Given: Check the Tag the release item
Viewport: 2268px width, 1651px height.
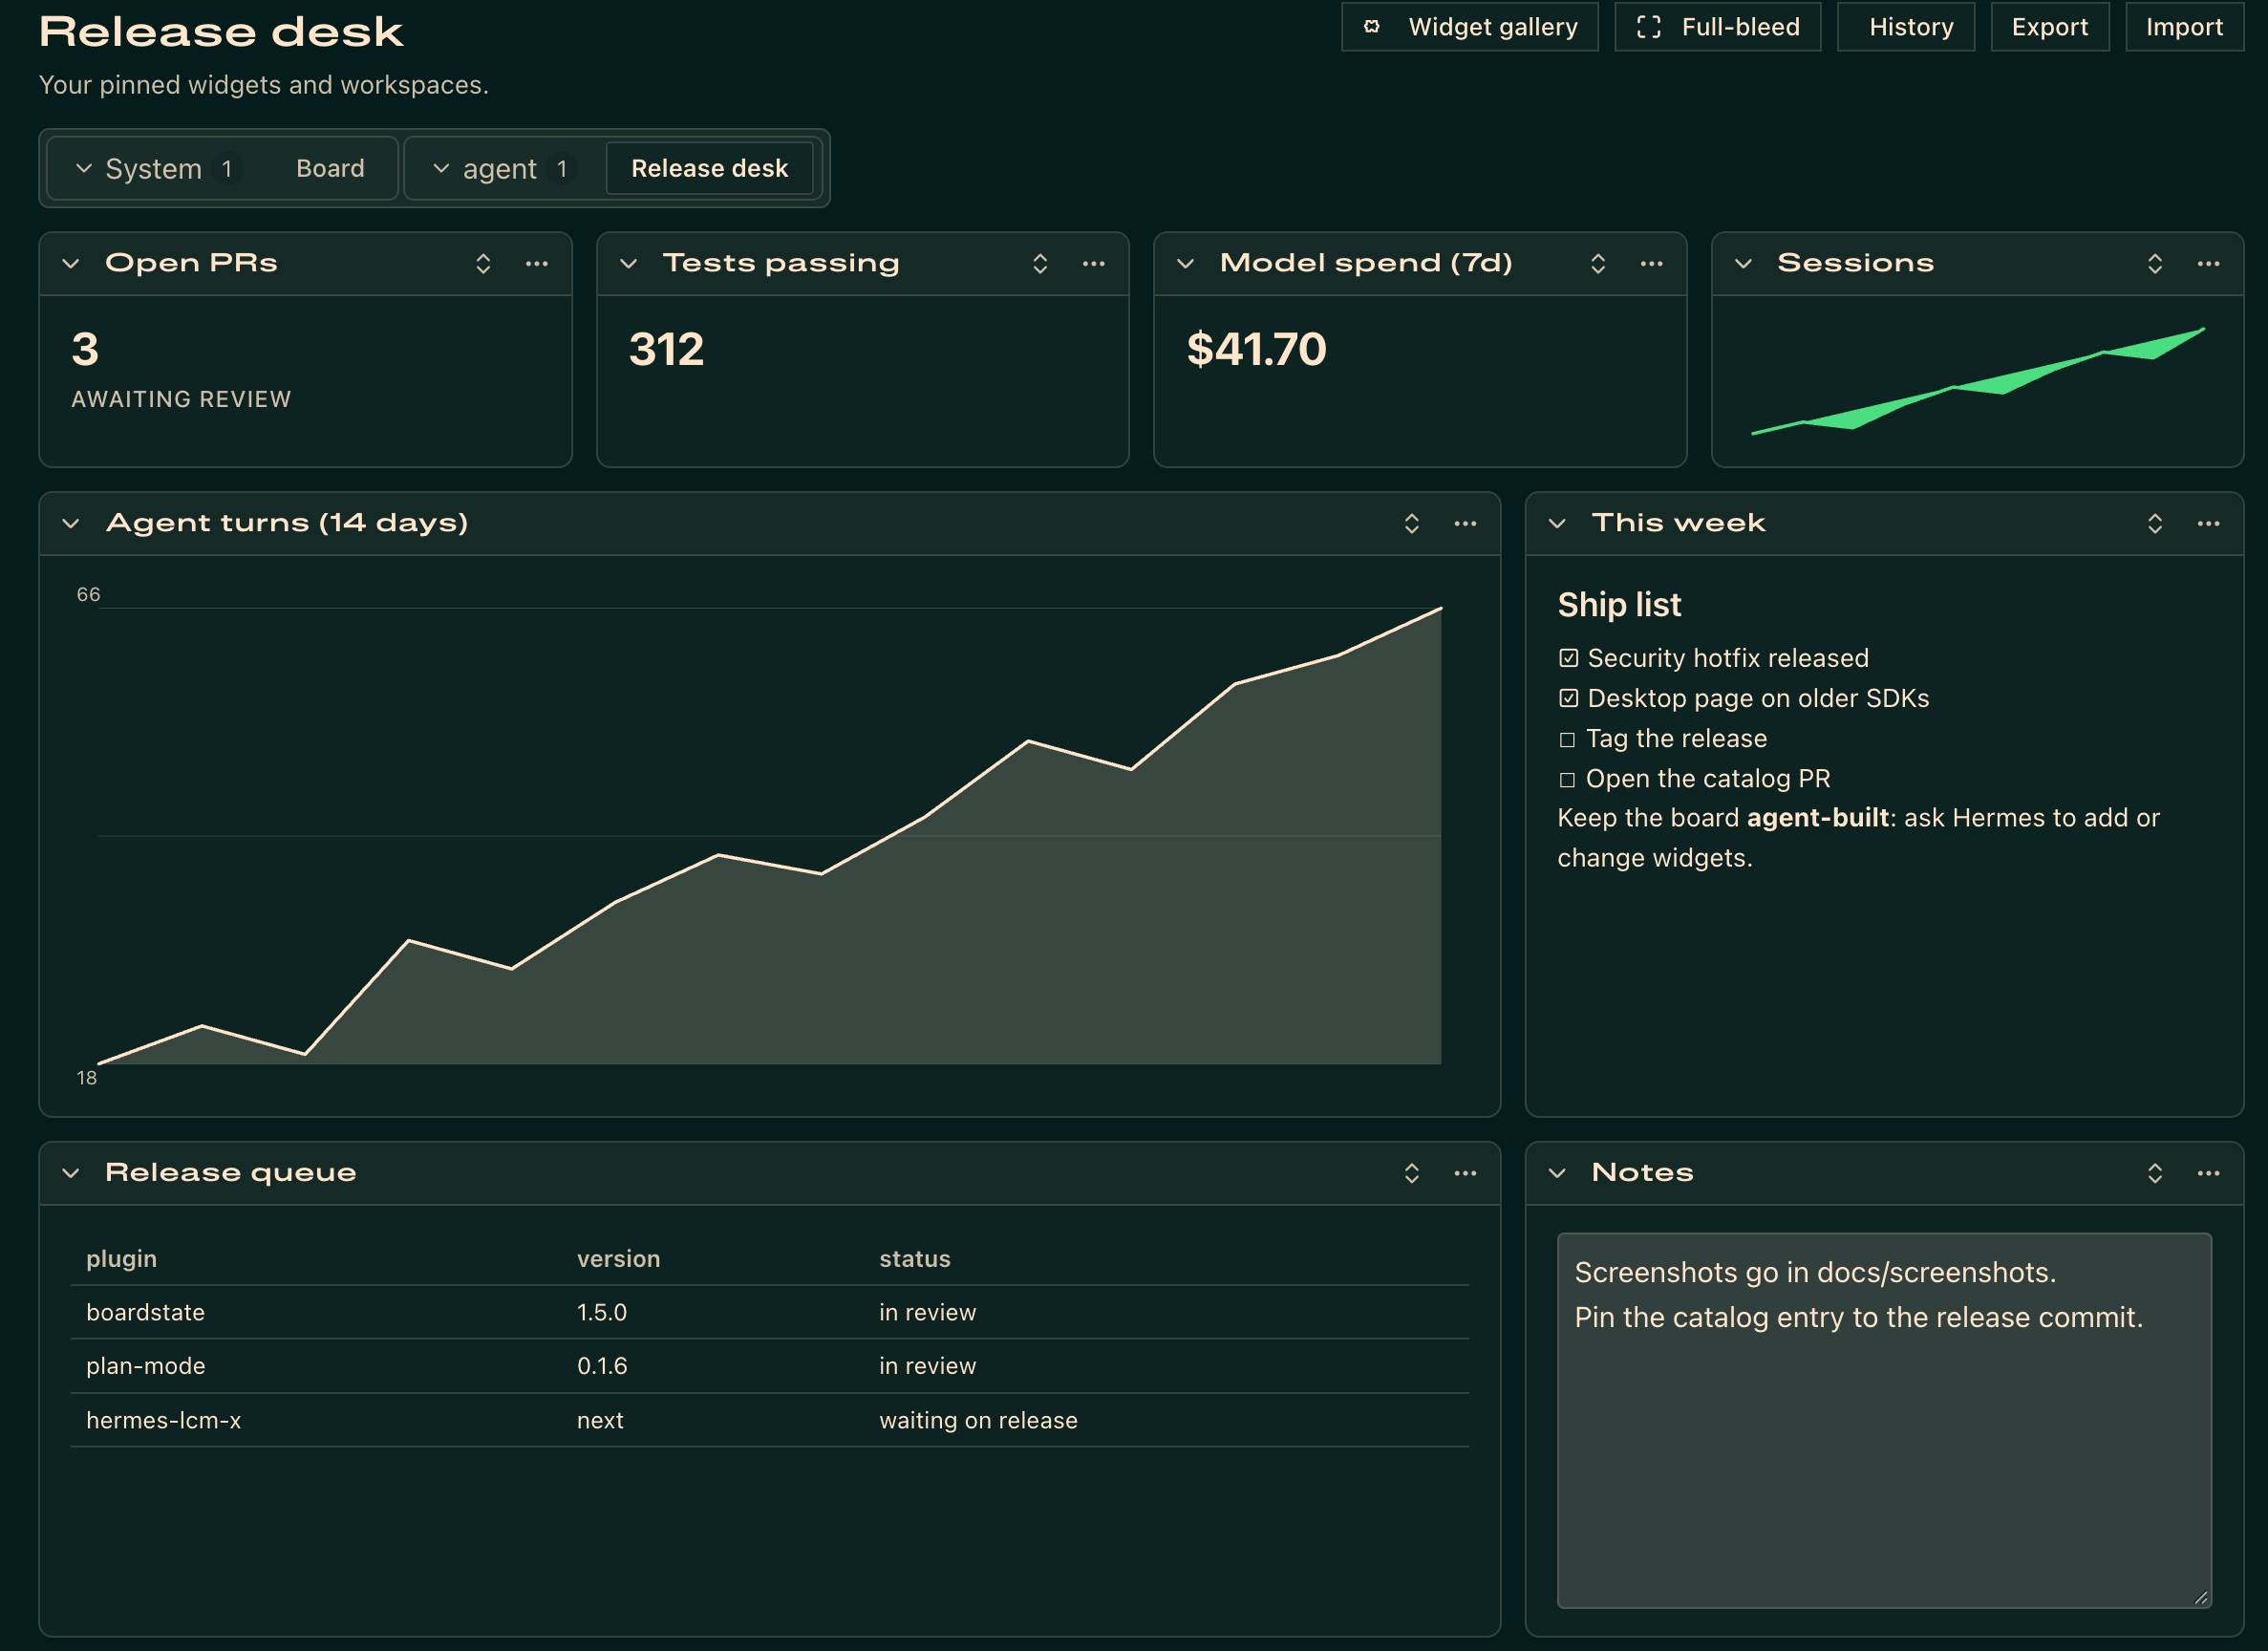Looking at the screenshot, I should pyautogui.click(x=1567, y=740).
